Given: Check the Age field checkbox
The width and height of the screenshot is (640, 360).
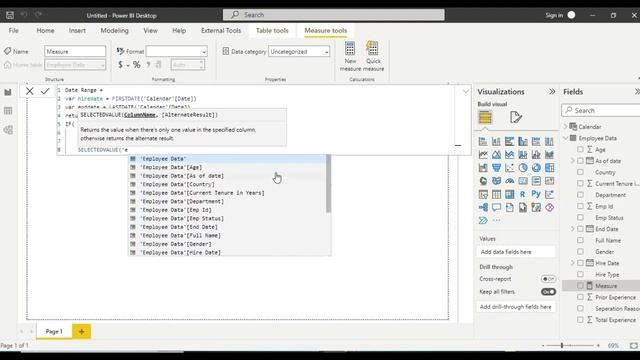Looking at the screenshot, I should pyautogui.click(x=580, y=149).
